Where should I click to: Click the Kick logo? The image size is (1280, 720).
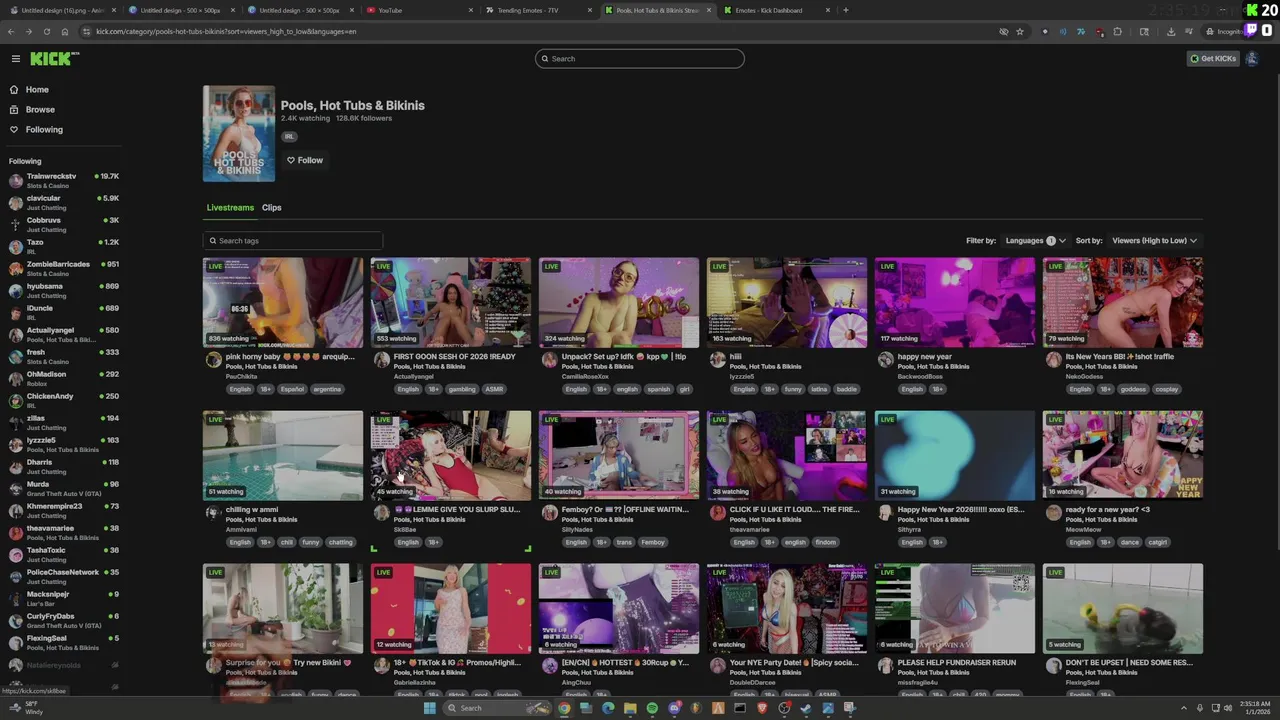(x=53, y=59)
